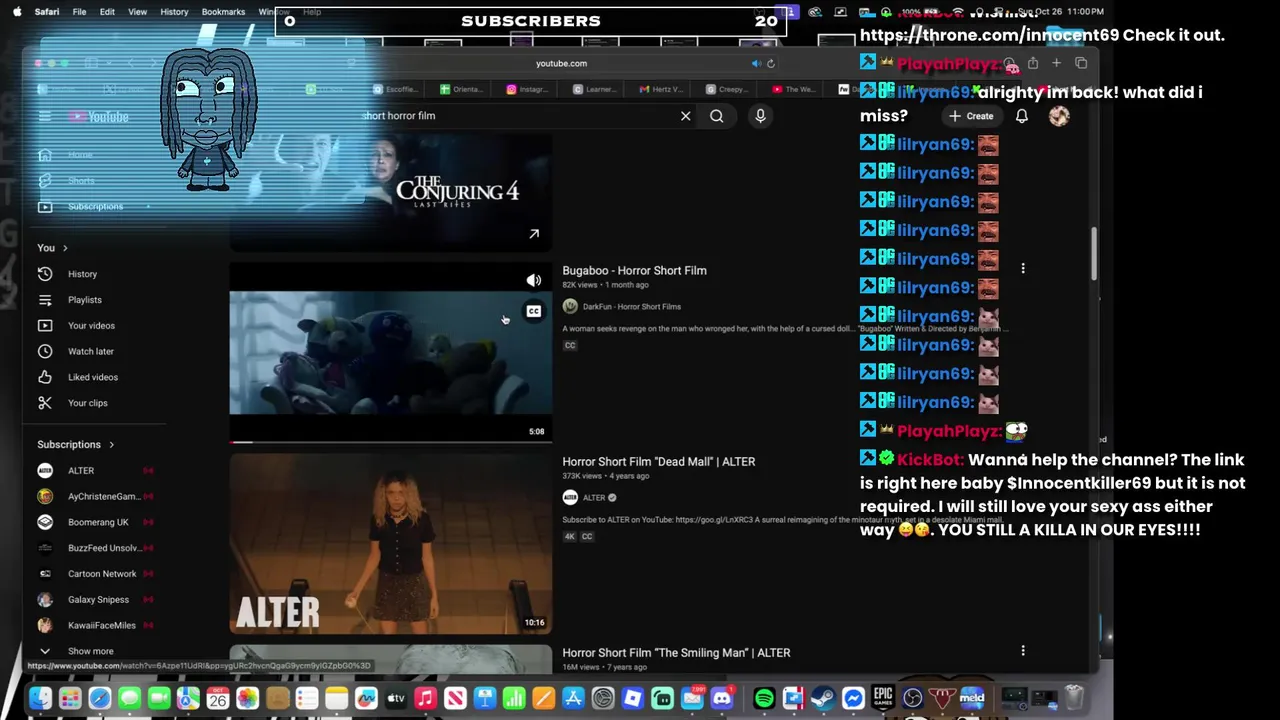Switch to the Learner... tab in Safari

tap(594, 89)
